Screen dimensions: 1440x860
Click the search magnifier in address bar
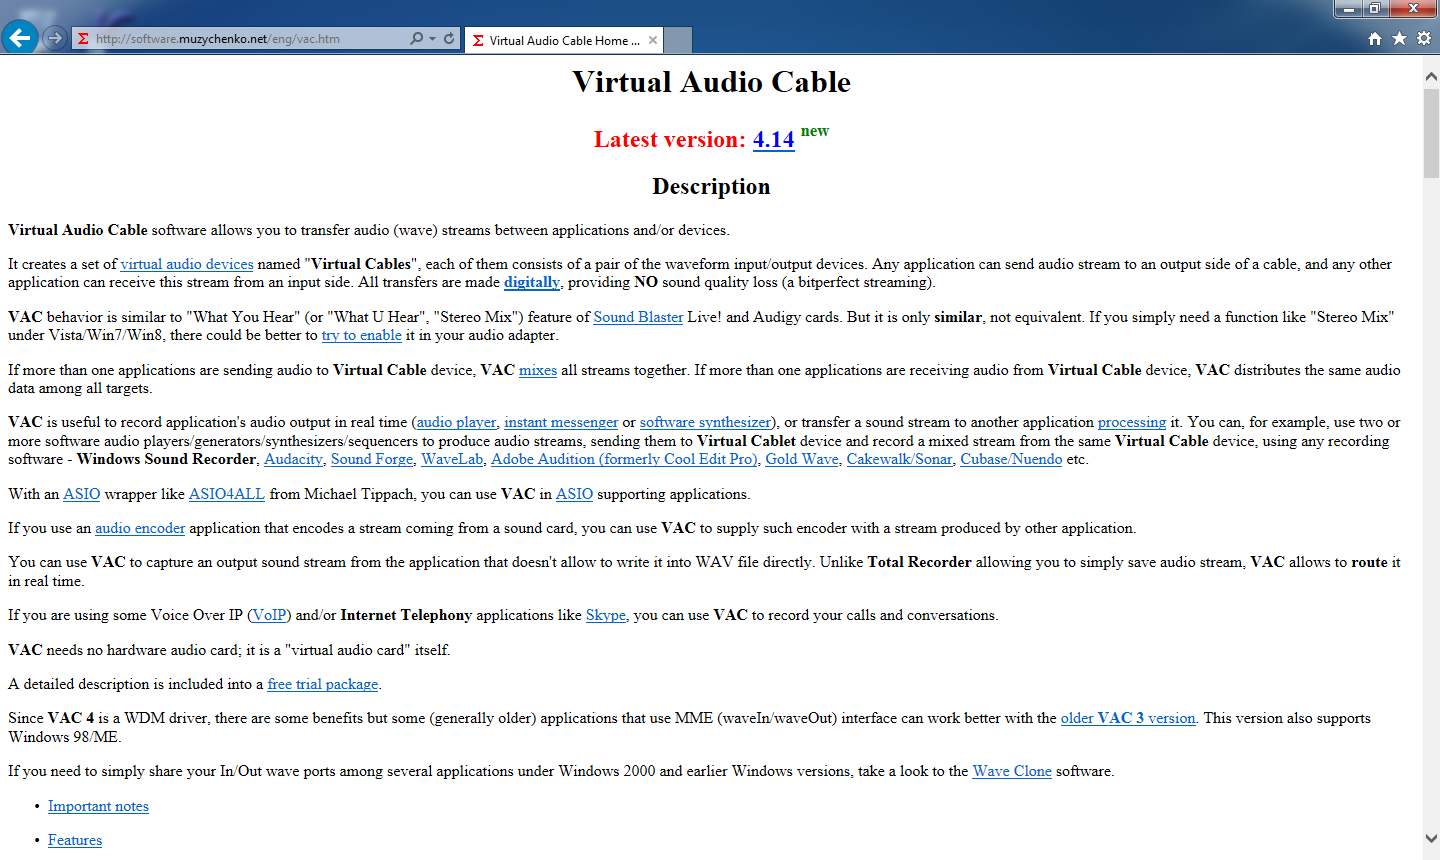[417, 38]
